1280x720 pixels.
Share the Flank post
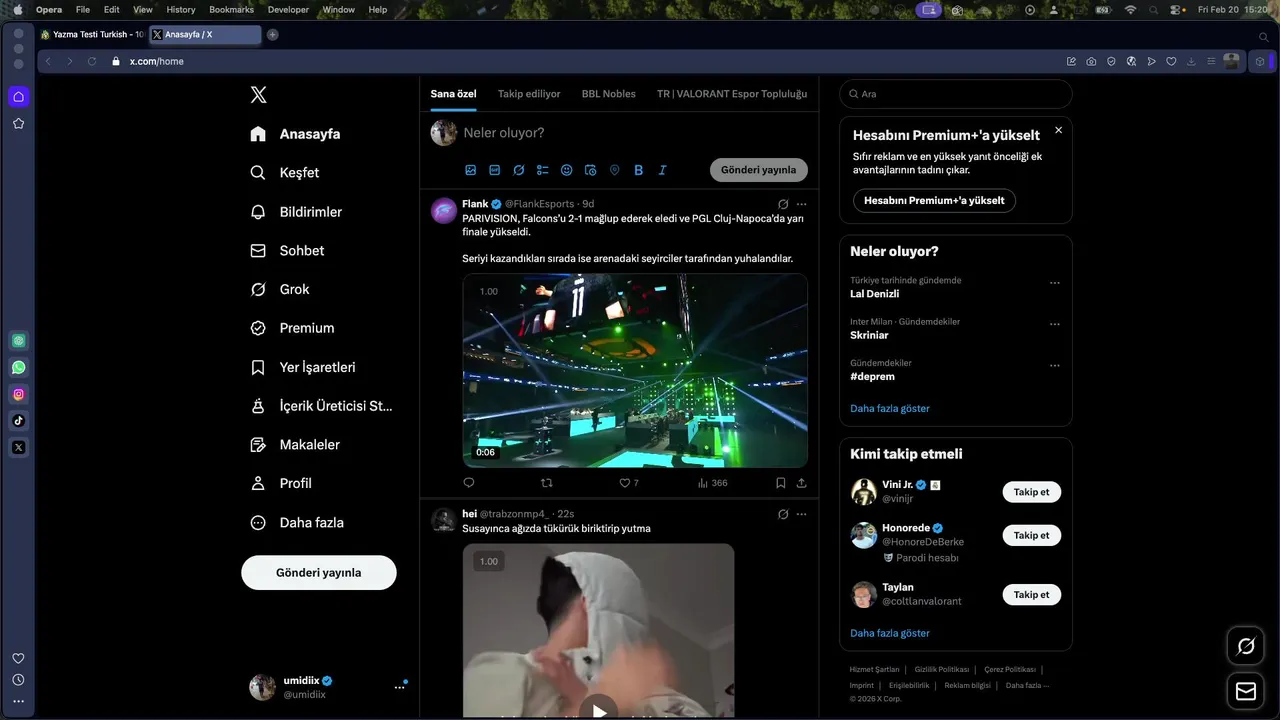click(x=802, y=483)
